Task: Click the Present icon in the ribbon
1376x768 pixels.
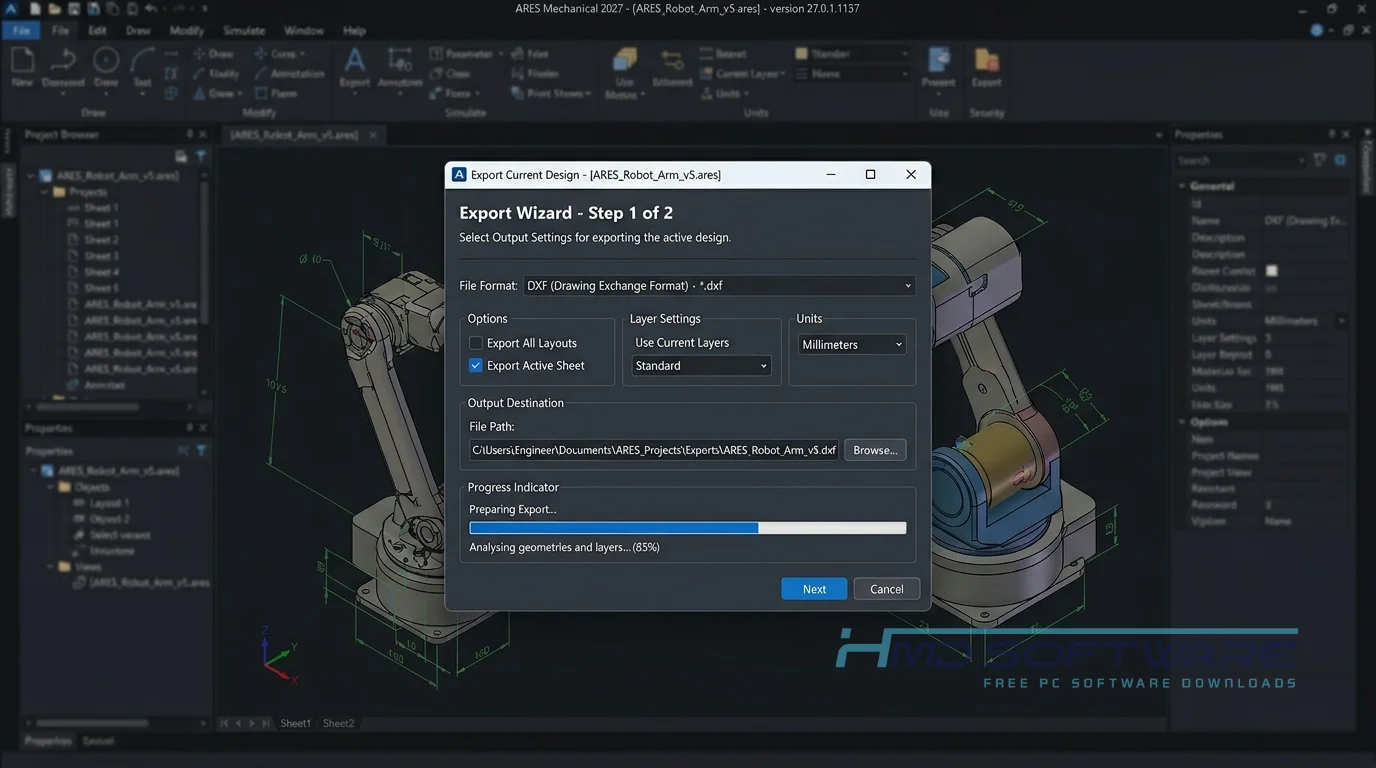Action: pyautogui.click(x=939, y=60)
